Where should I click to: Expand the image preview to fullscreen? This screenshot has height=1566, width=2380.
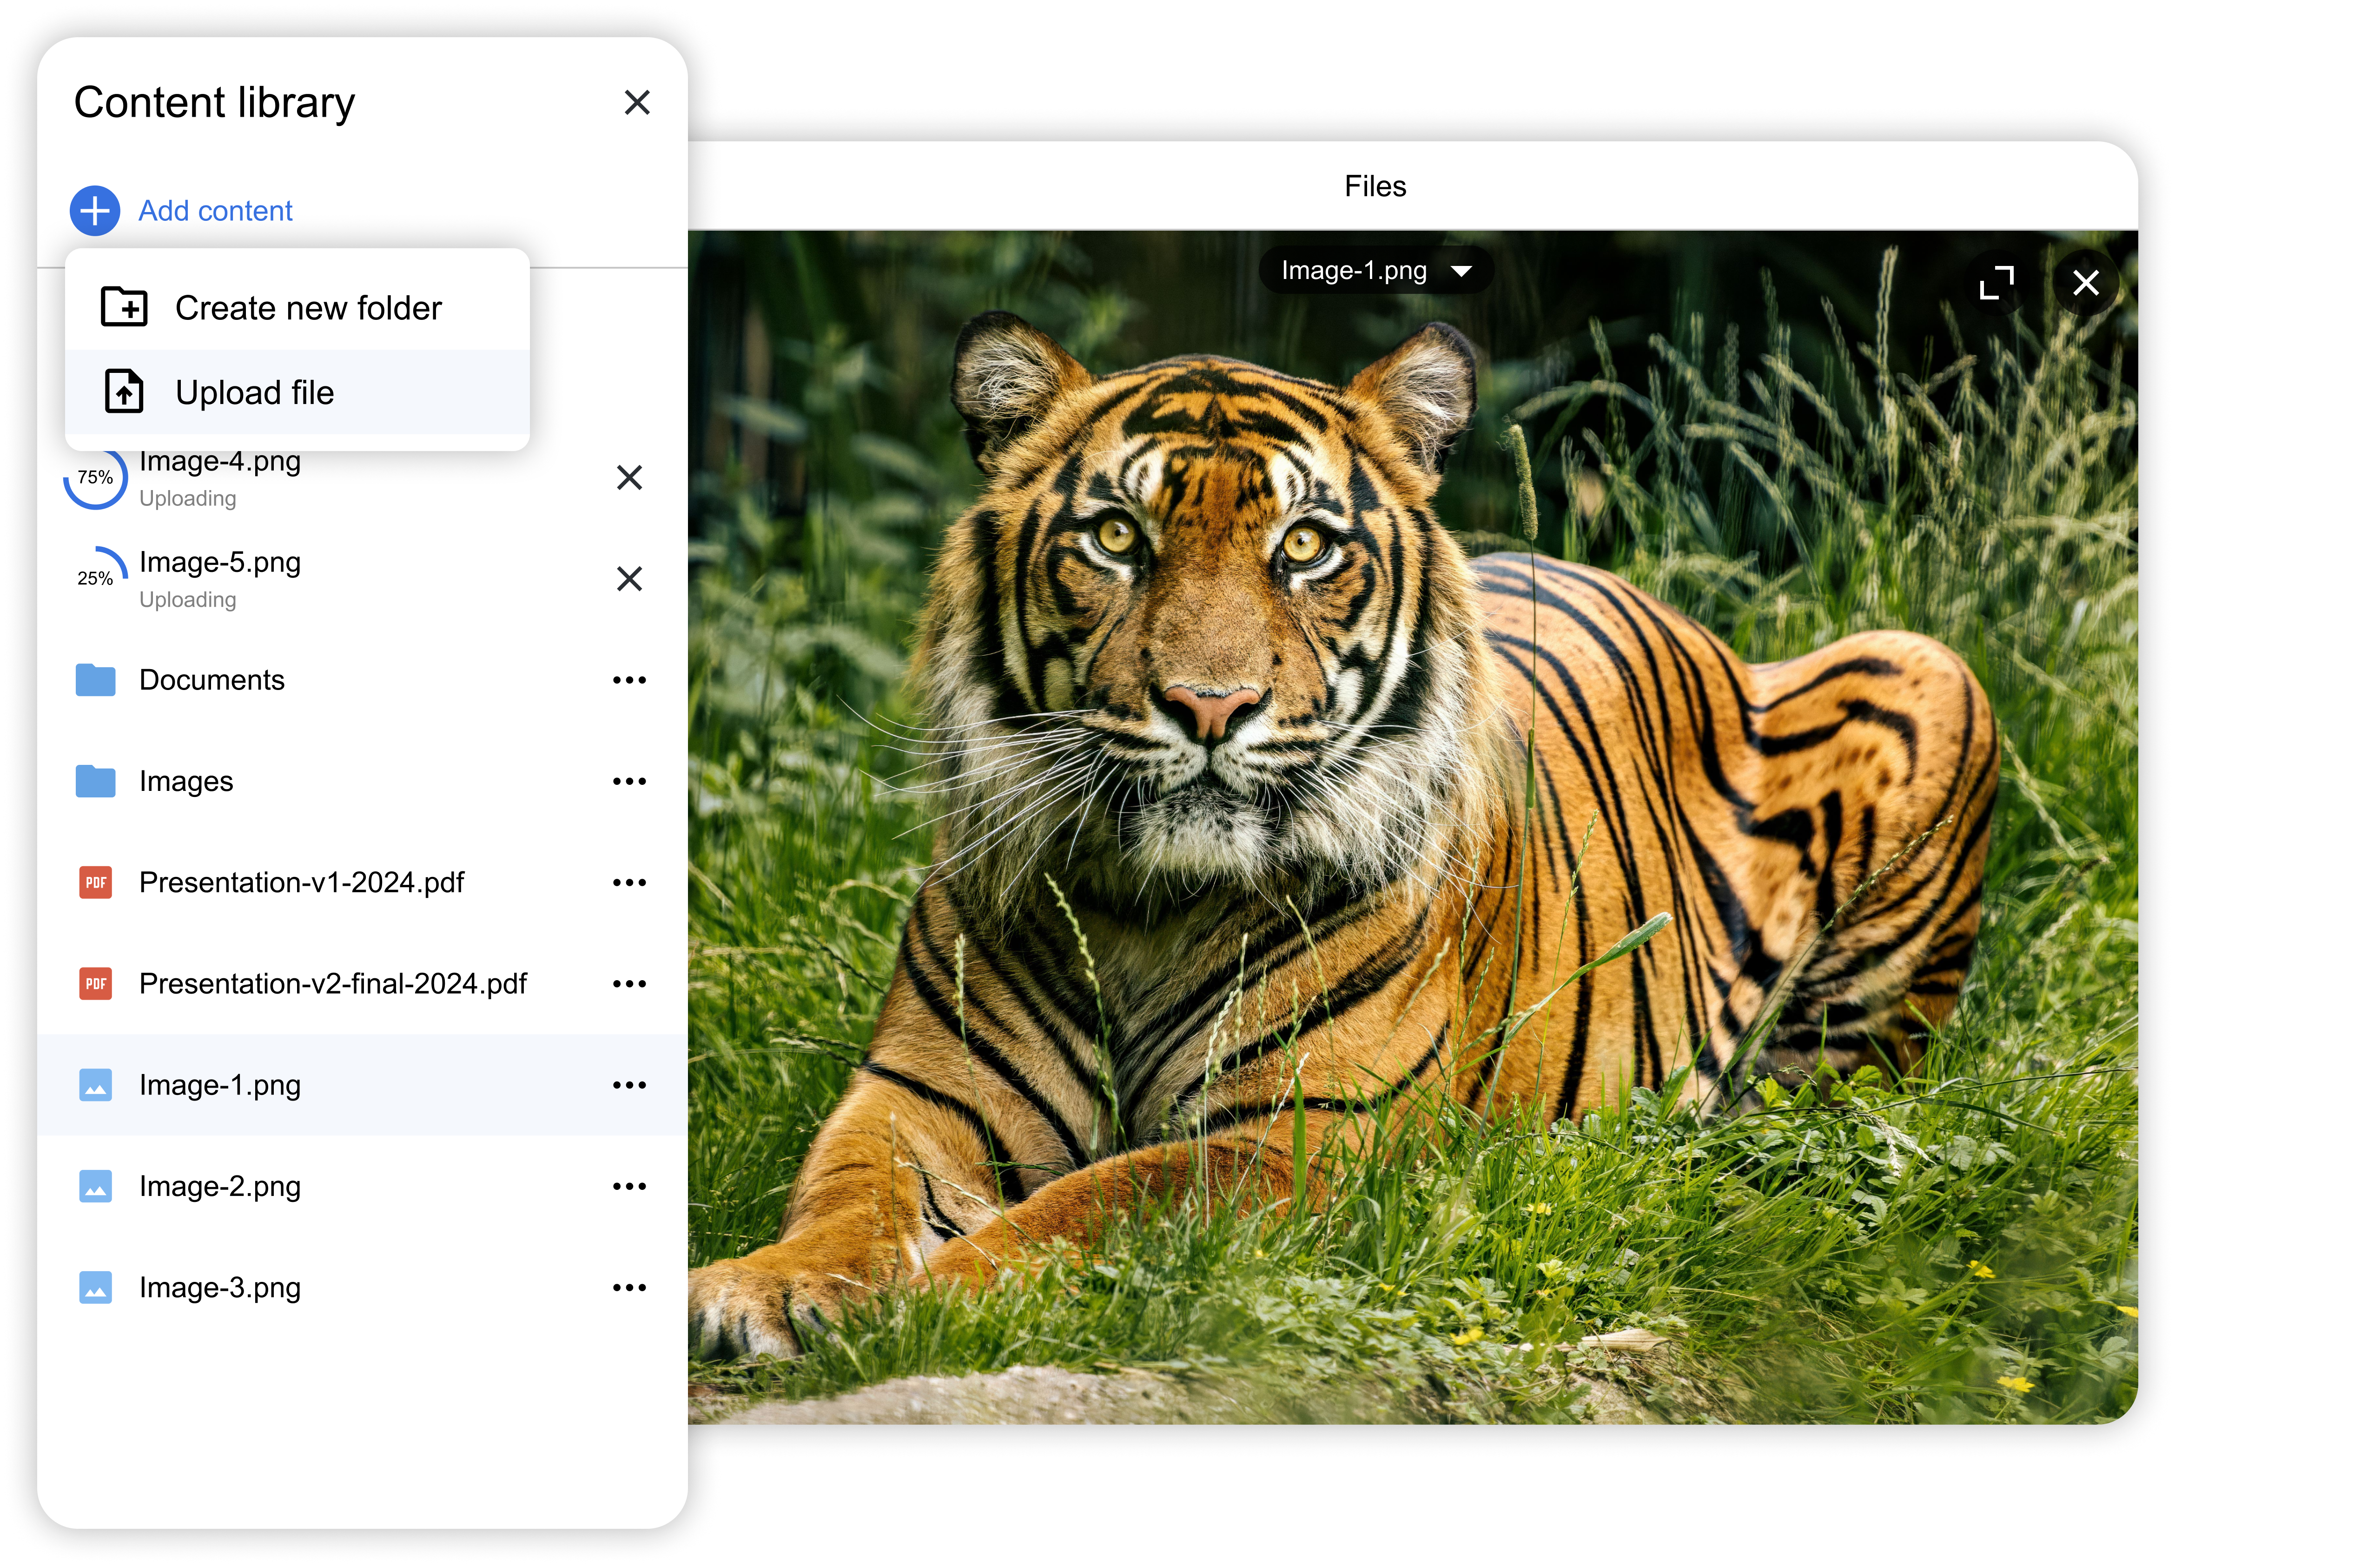pyautogui.click(x=1997, y=283)
